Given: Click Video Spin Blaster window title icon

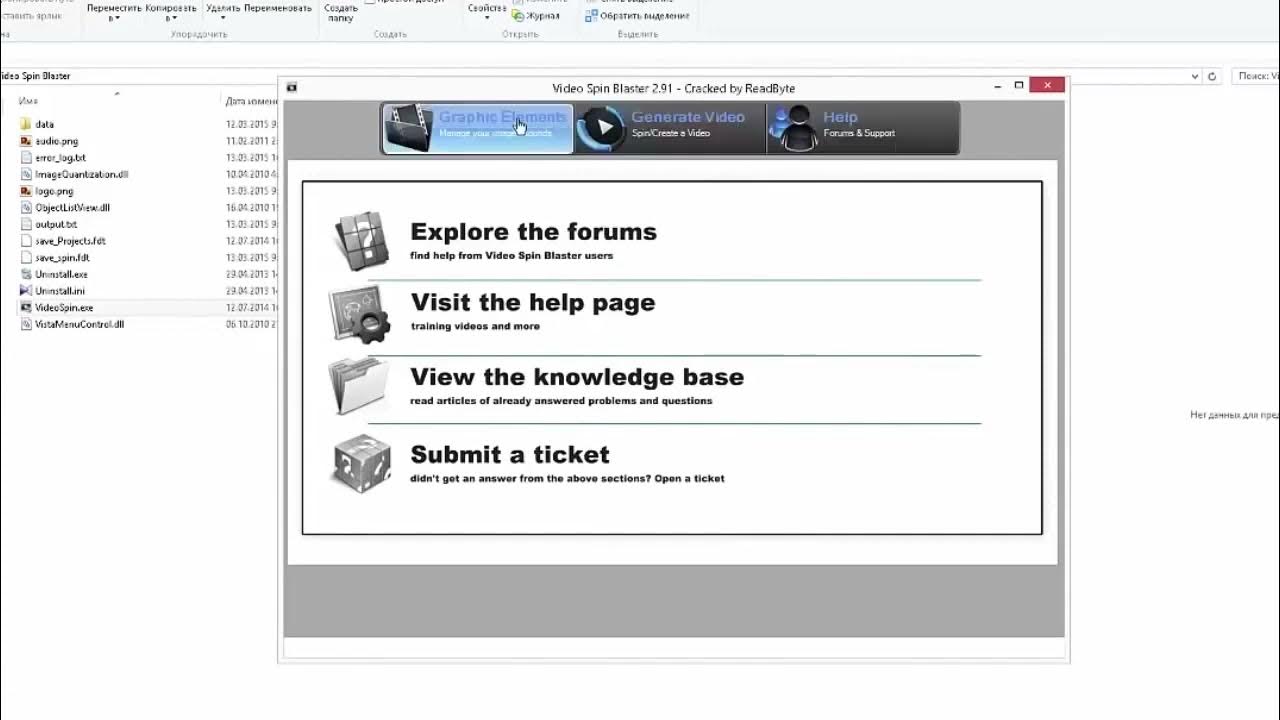Looking at the screenshot, I should [292, 87].
